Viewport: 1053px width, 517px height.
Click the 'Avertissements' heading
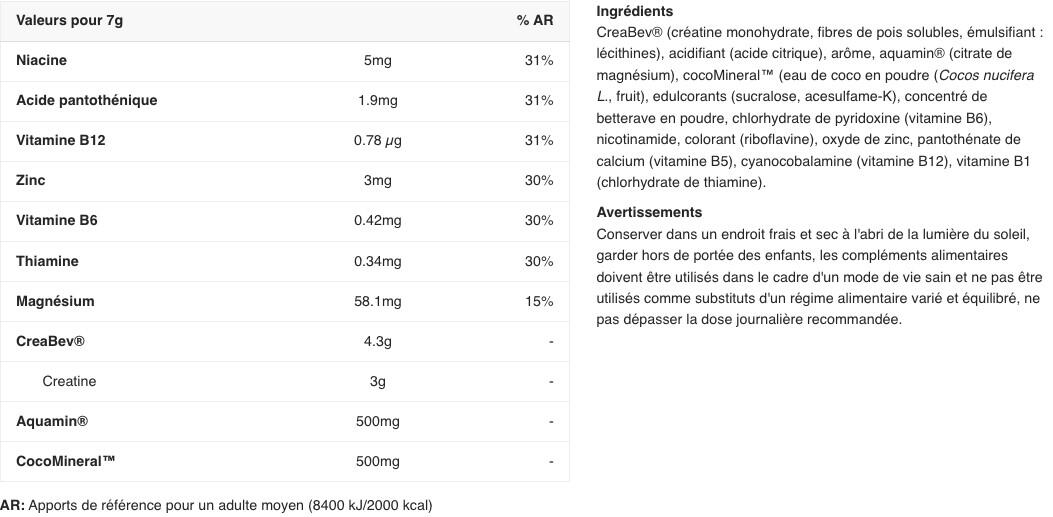649,212
